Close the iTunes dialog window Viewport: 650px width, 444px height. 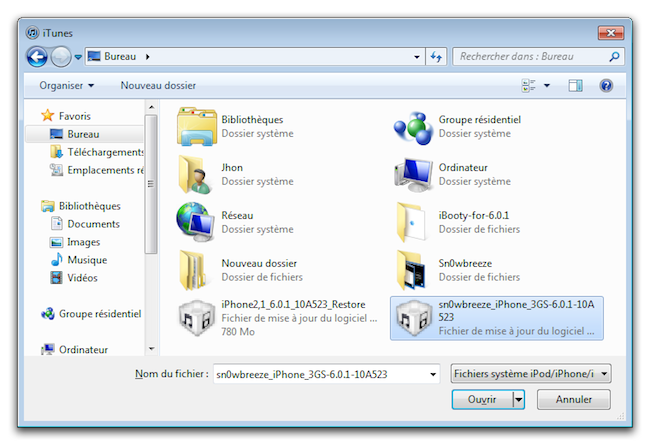click(x=611, y=33)
